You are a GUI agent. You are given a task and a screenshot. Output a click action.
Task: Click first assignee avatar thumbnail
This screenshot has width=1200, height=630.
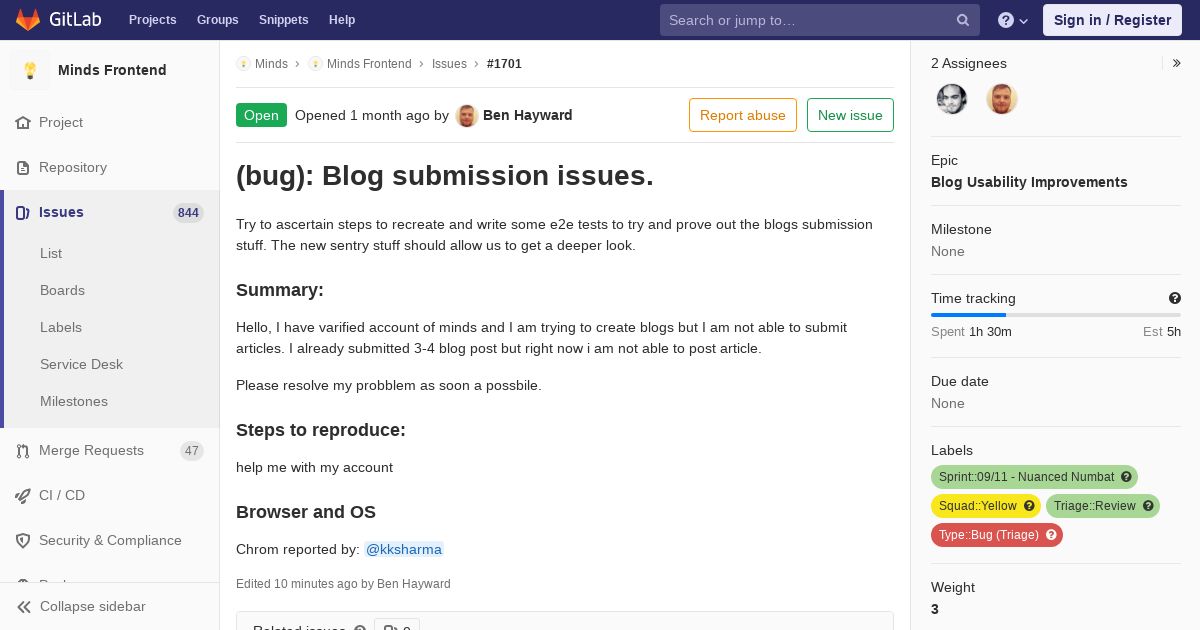coord(952,99)
